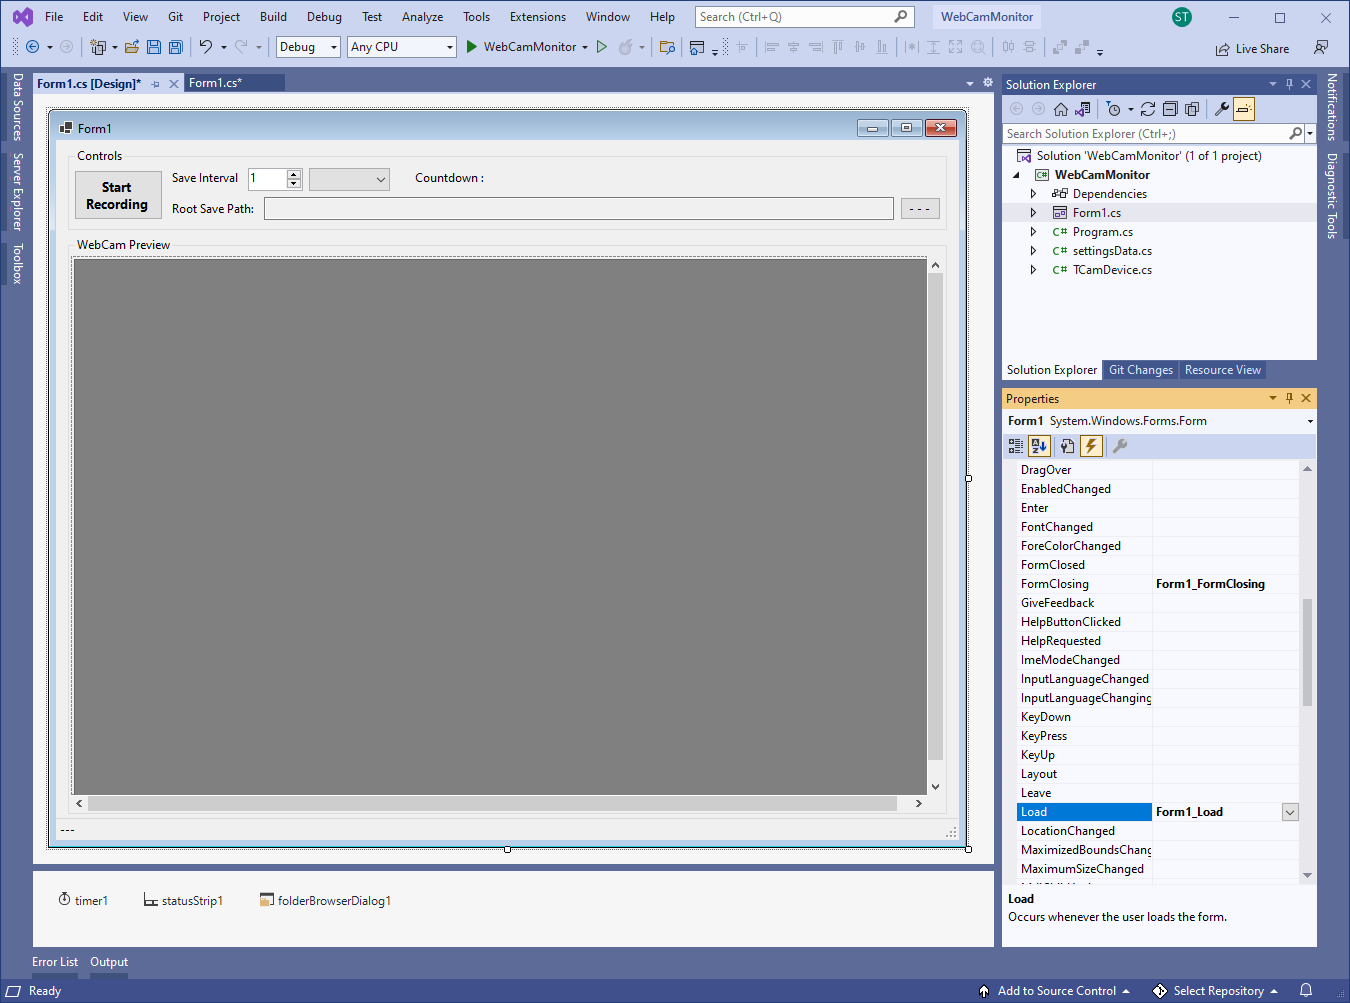Expand the TCamDevice.cs tree node

tap(1034, 270)
